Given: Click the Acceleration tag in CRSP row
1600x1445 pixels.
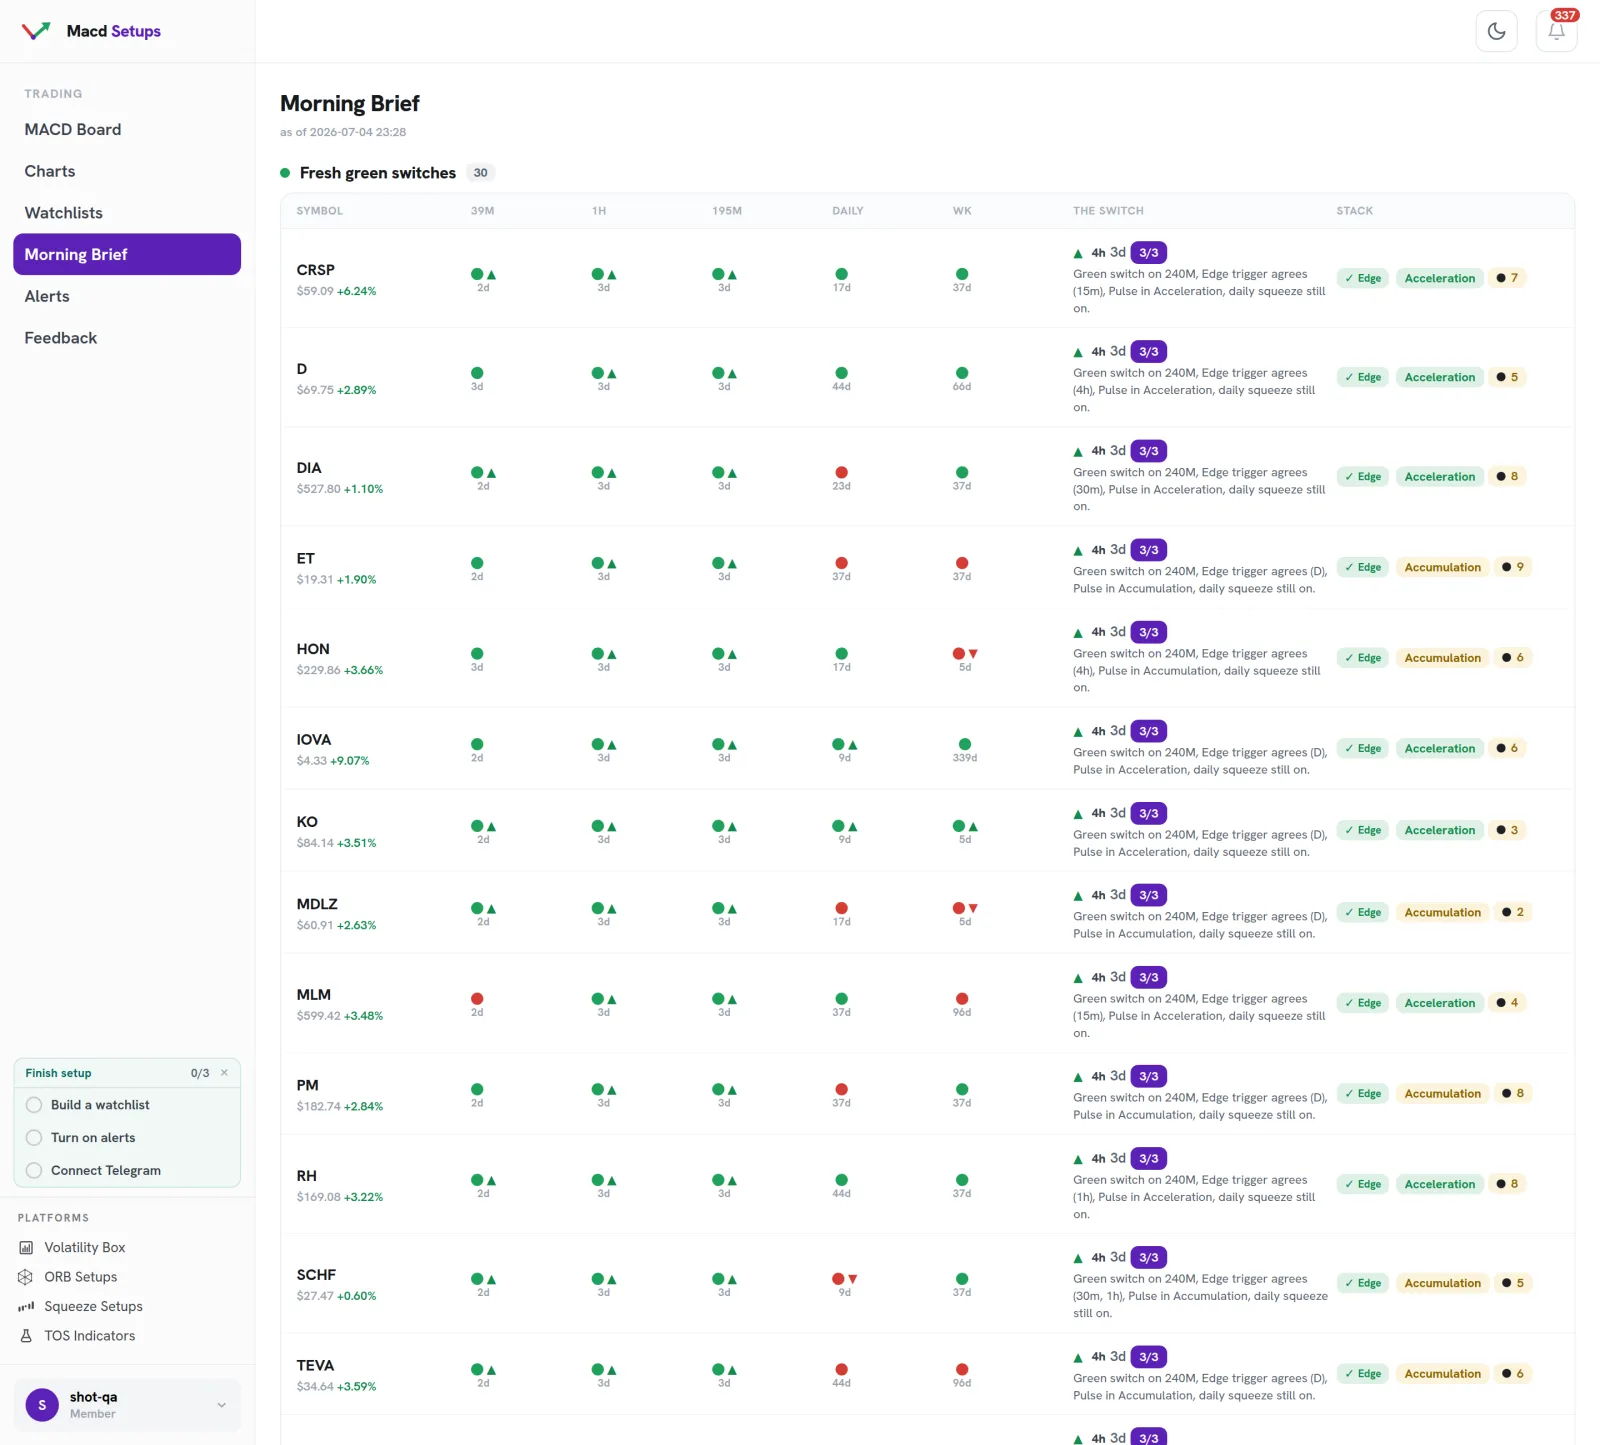Looking at the screenshot, I should coord(1440,278).
